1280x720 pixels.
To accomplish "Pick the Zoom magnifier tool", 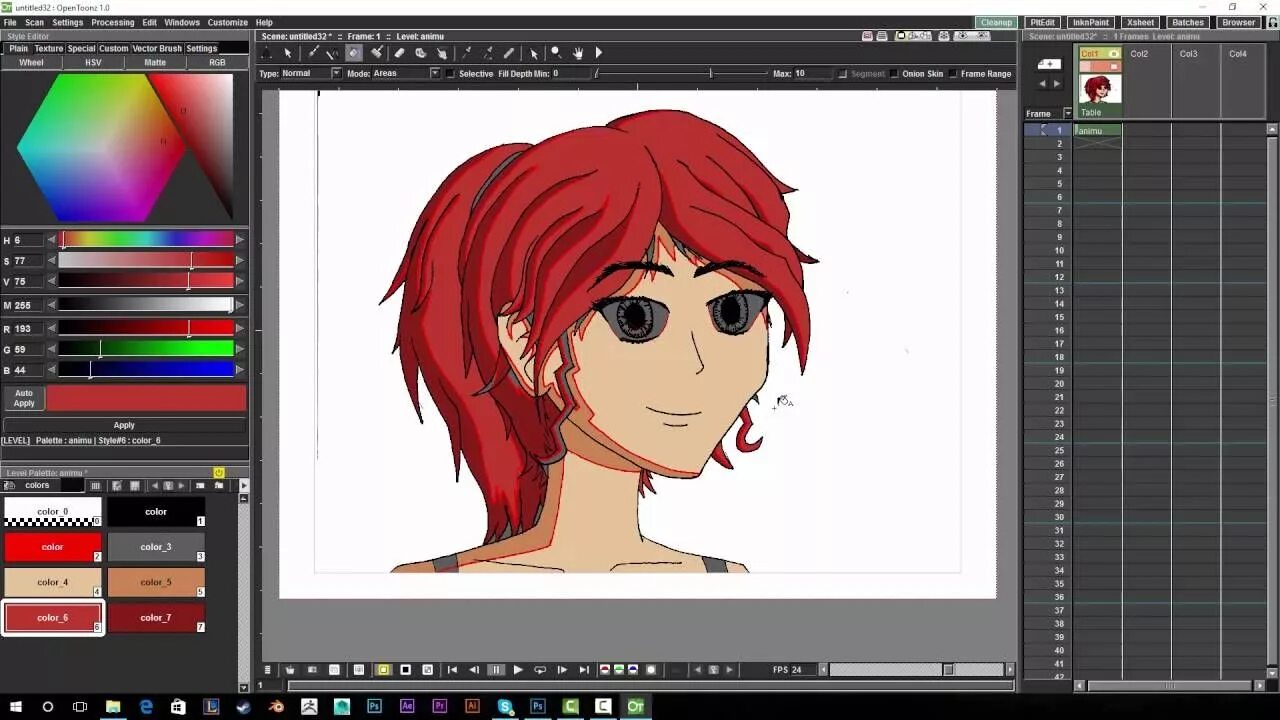I will (x=554, y=52).
